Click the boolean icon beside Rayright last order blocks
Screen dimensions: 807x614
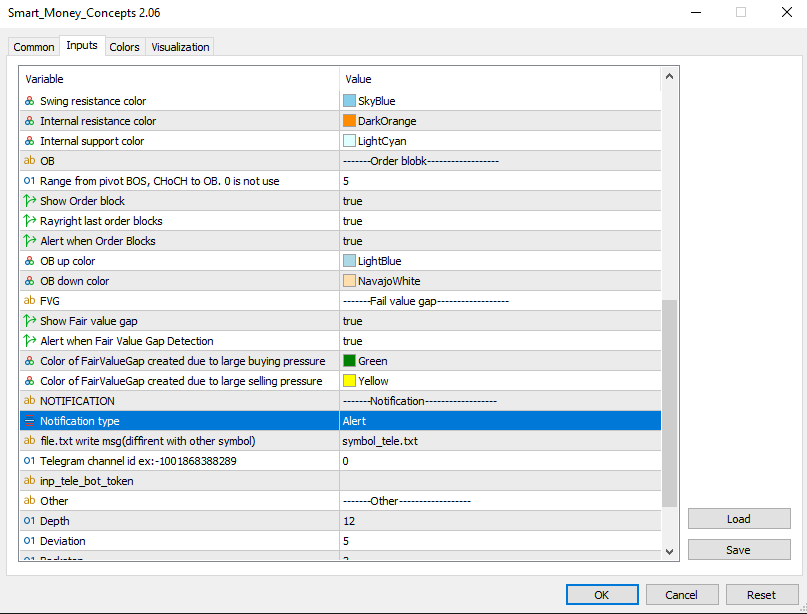29,221
